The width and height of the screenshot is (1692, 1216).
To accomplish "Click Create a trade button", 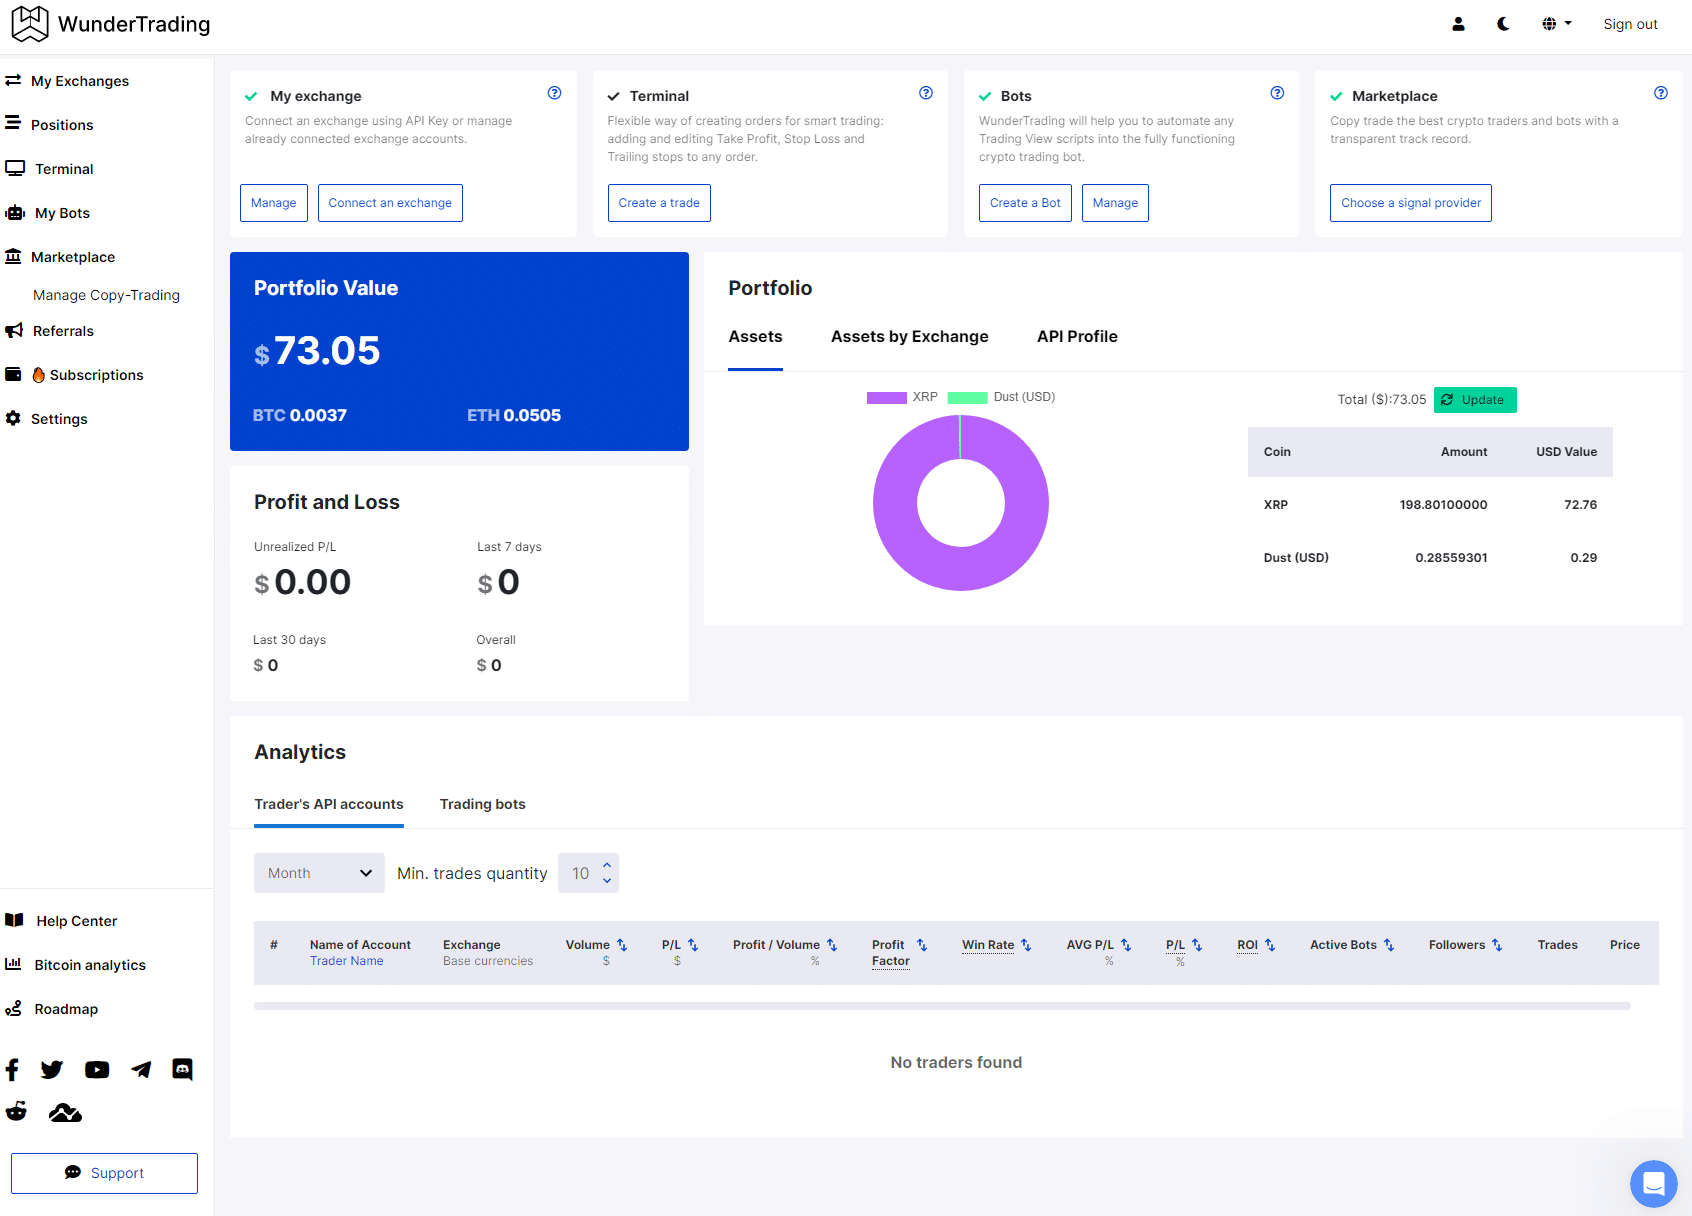I will point(659,203).
